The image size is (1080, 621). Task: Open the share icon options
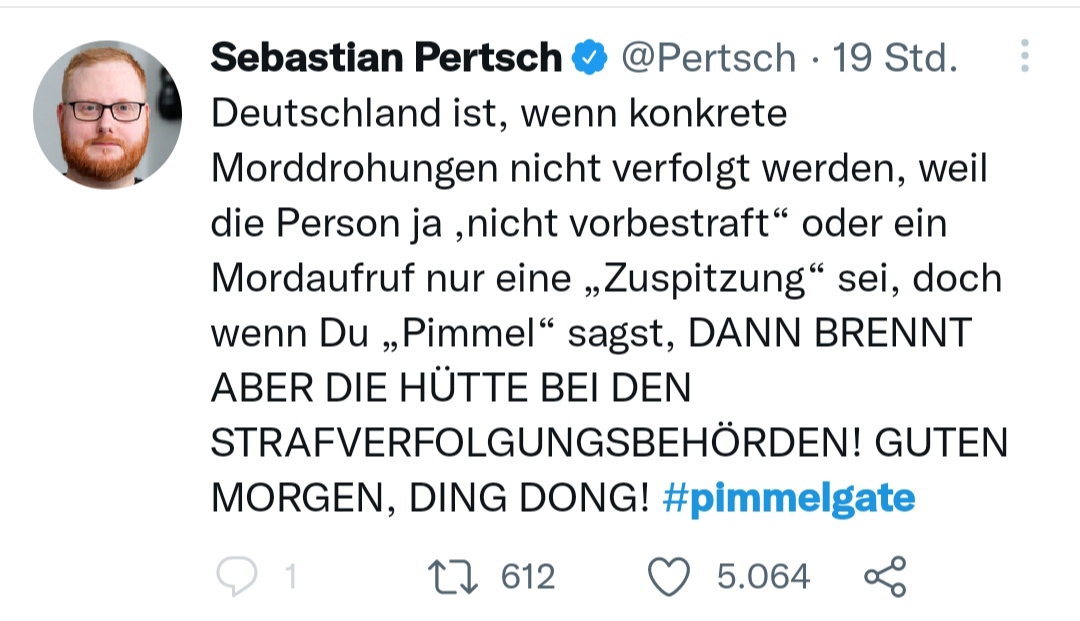tap(884, 577)
